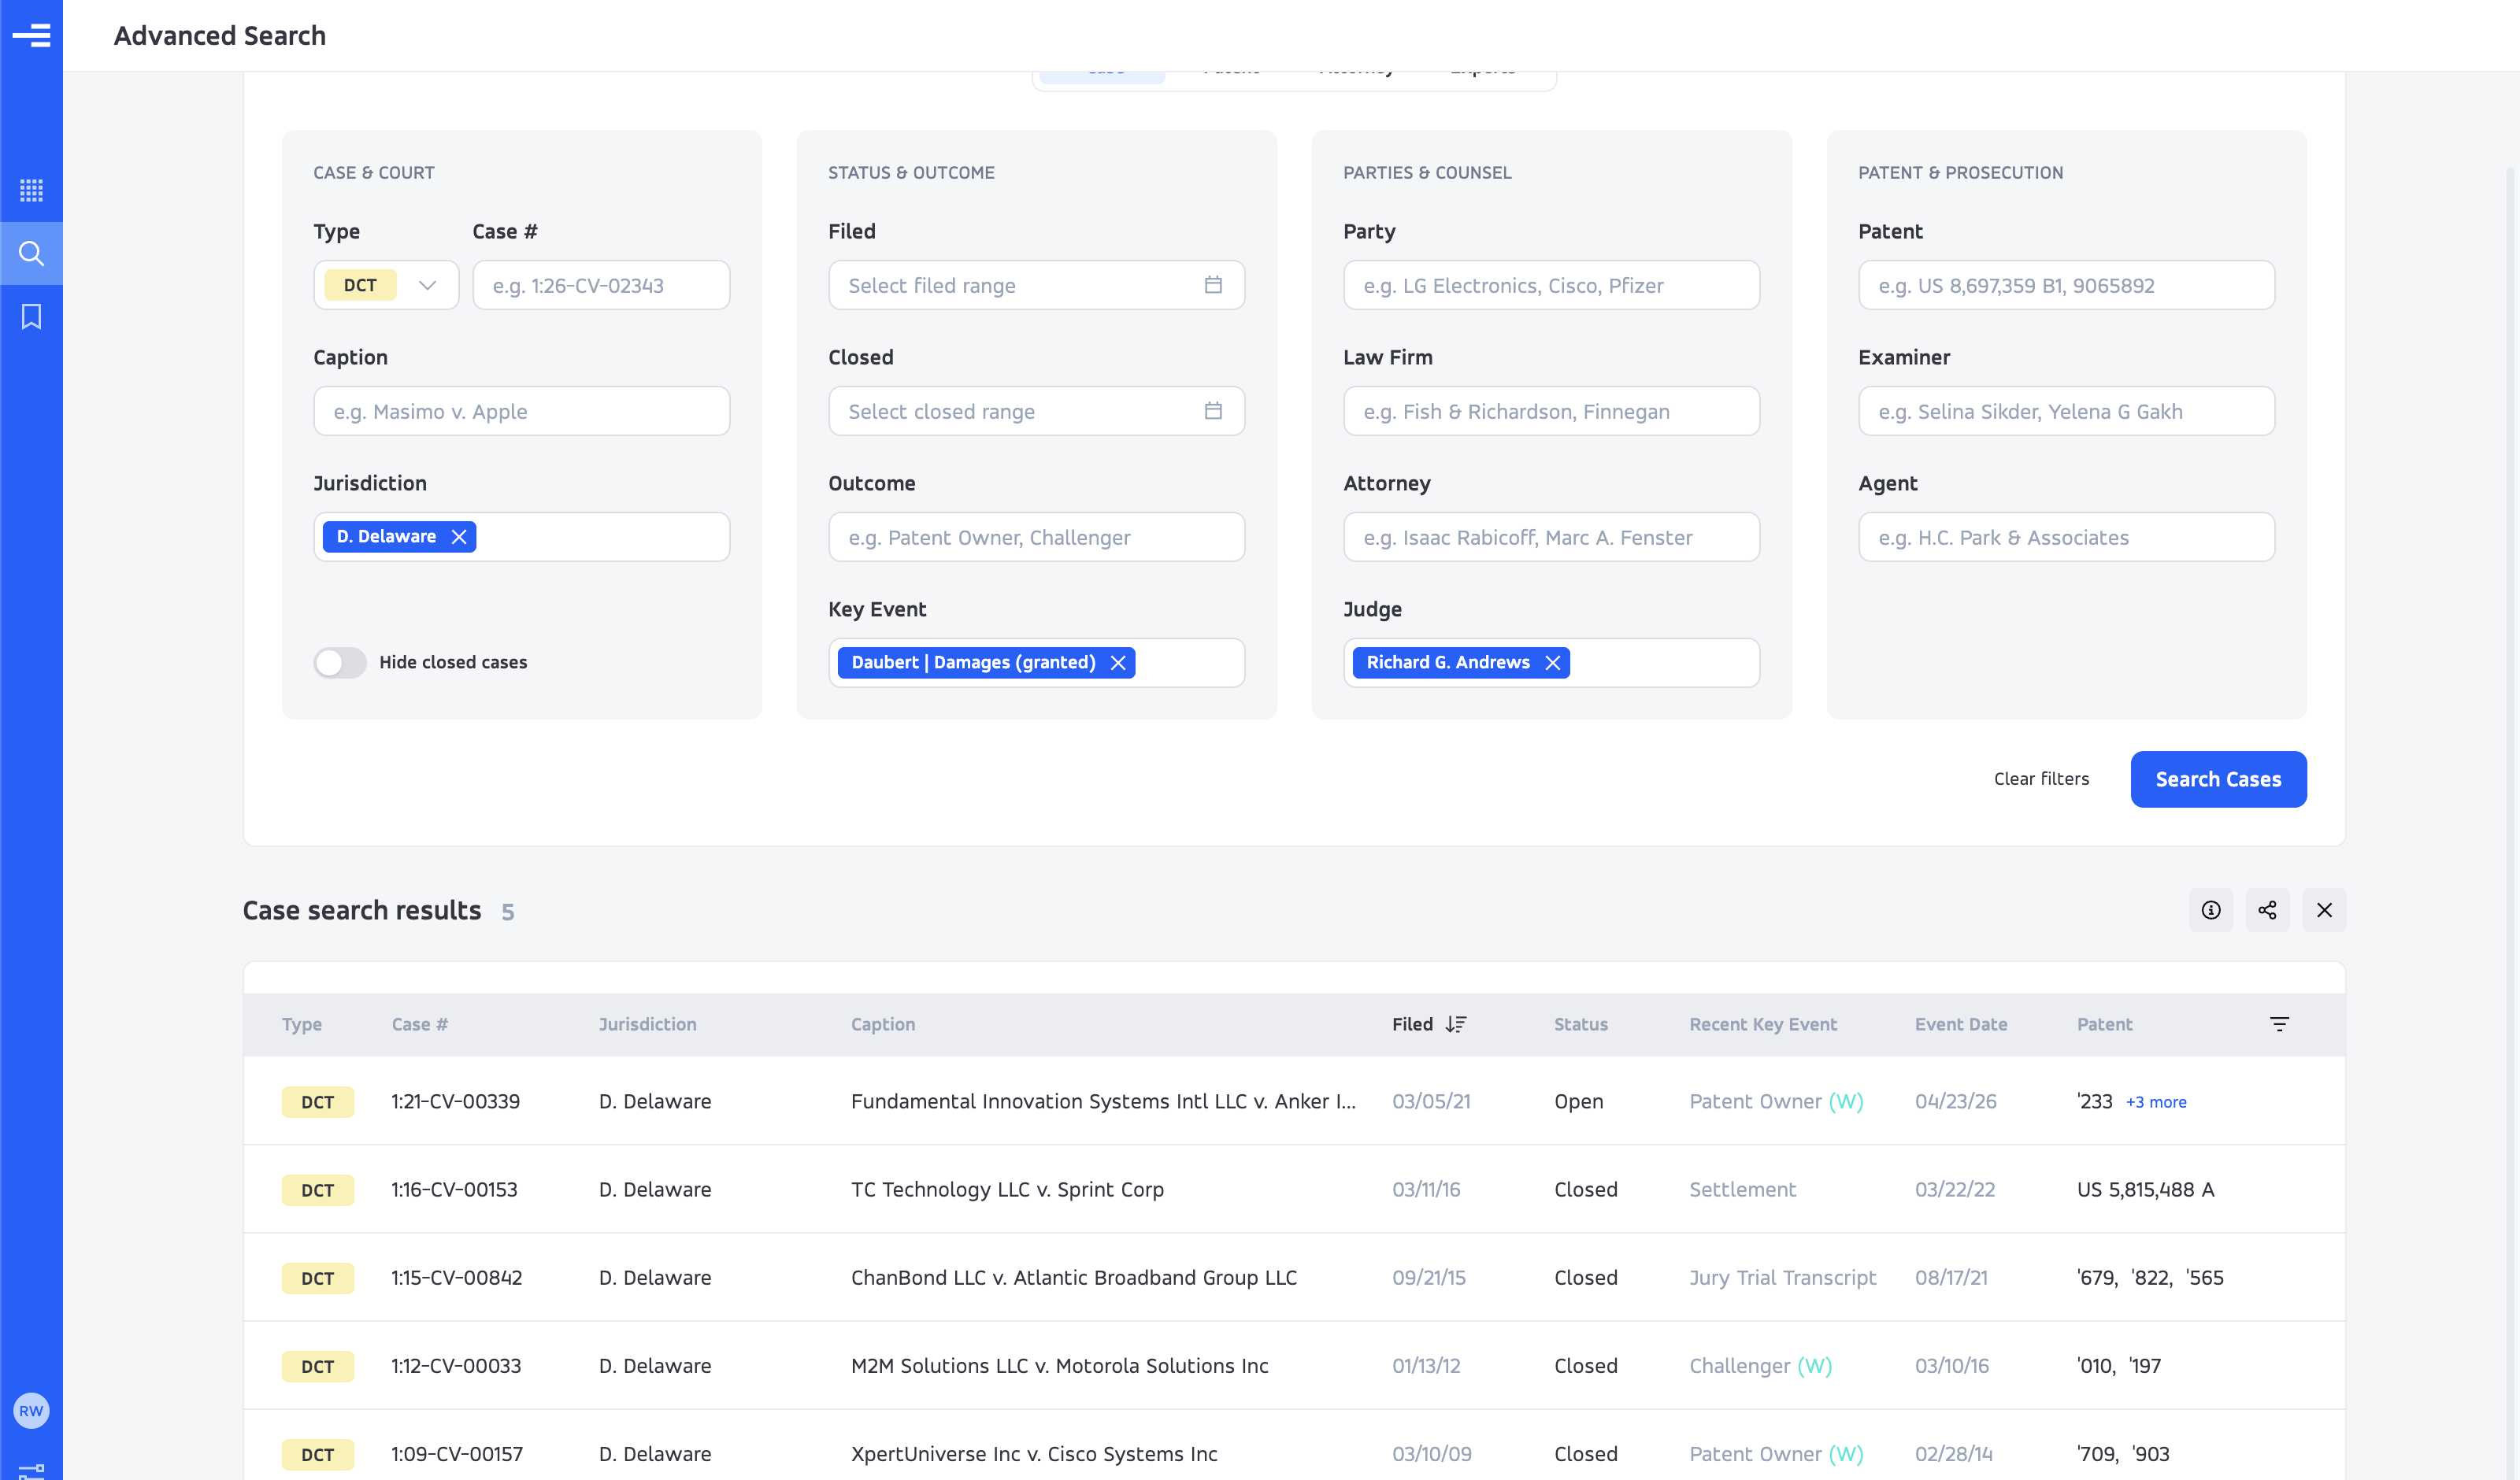The width and height of the screenshot is (2520, 1480).
Task: Click the Jurisdiction column header
Action: (647, 1024)
